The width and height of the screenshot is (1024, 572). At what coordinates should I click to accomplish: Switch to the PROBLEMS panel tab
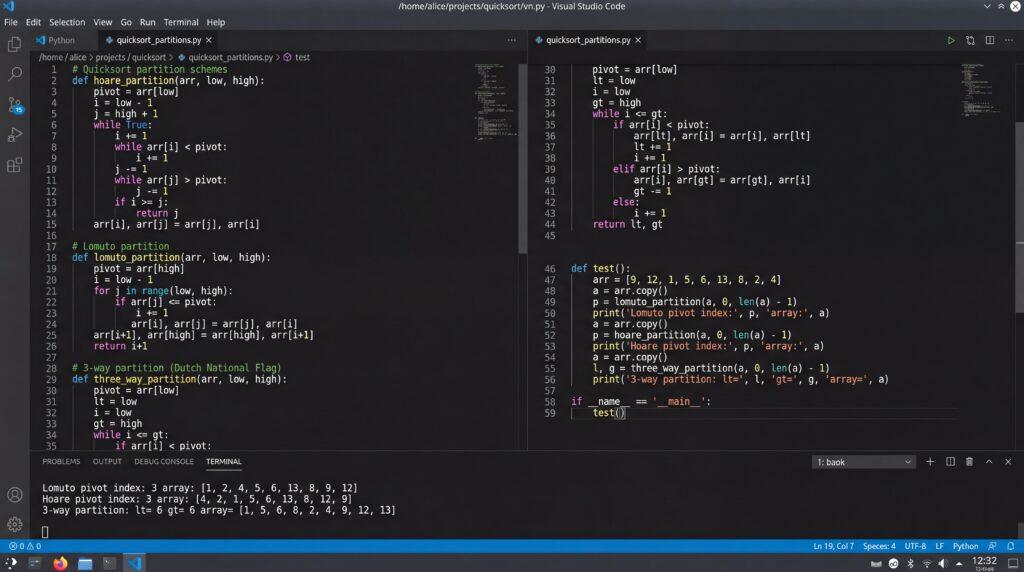(61, 462)
